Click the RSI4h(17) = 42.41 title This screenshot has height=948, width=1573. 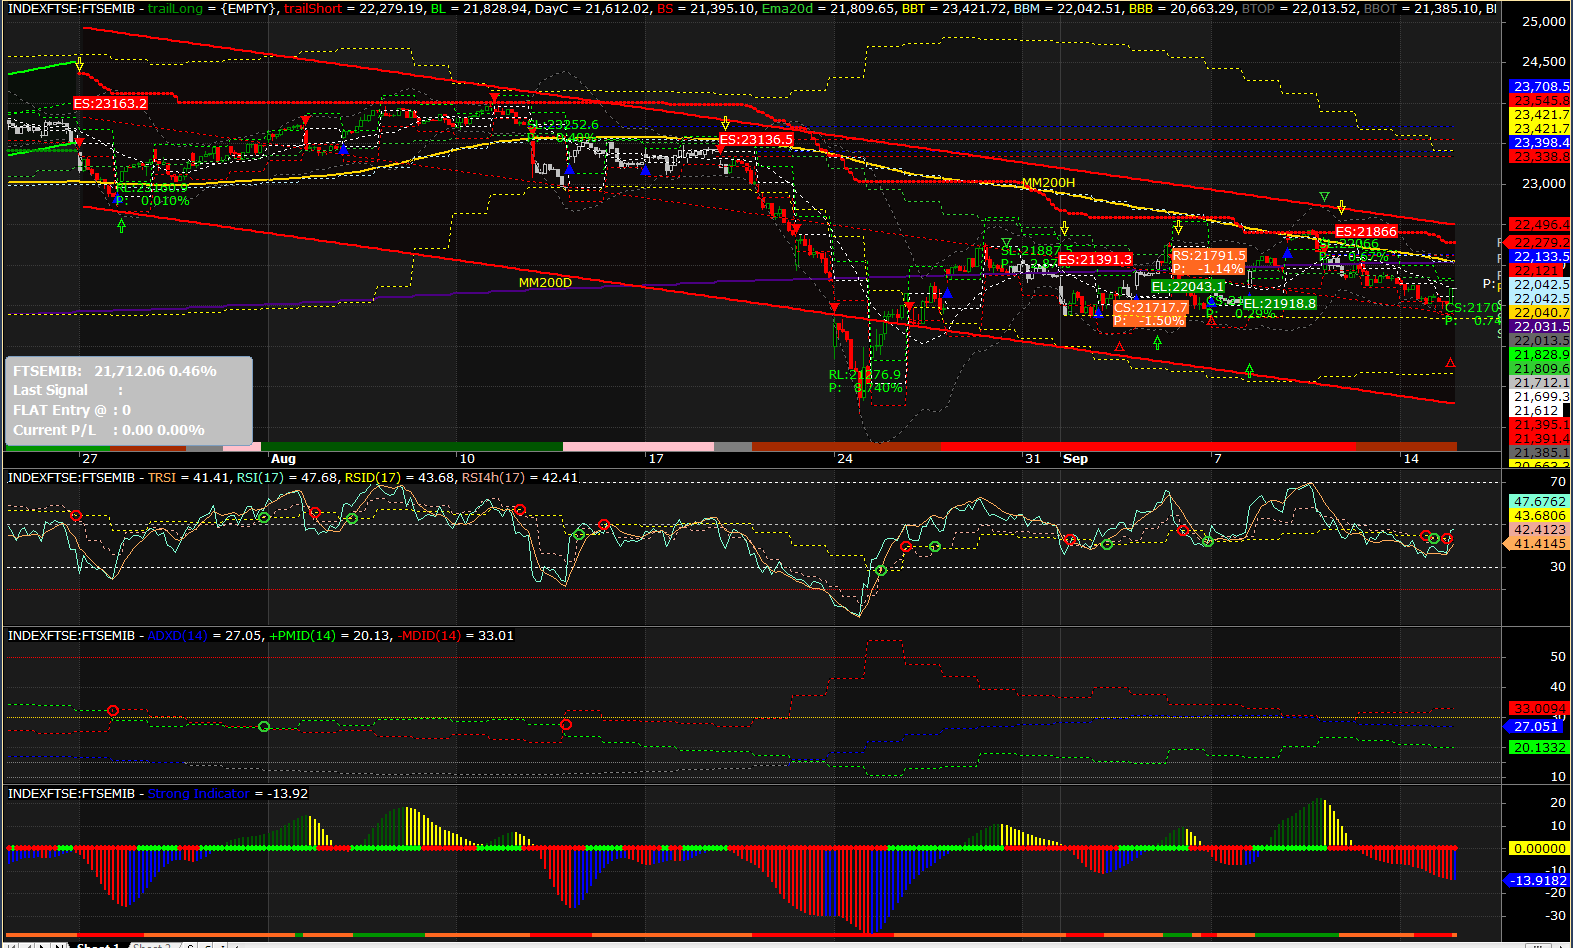[x=519, y=477]
